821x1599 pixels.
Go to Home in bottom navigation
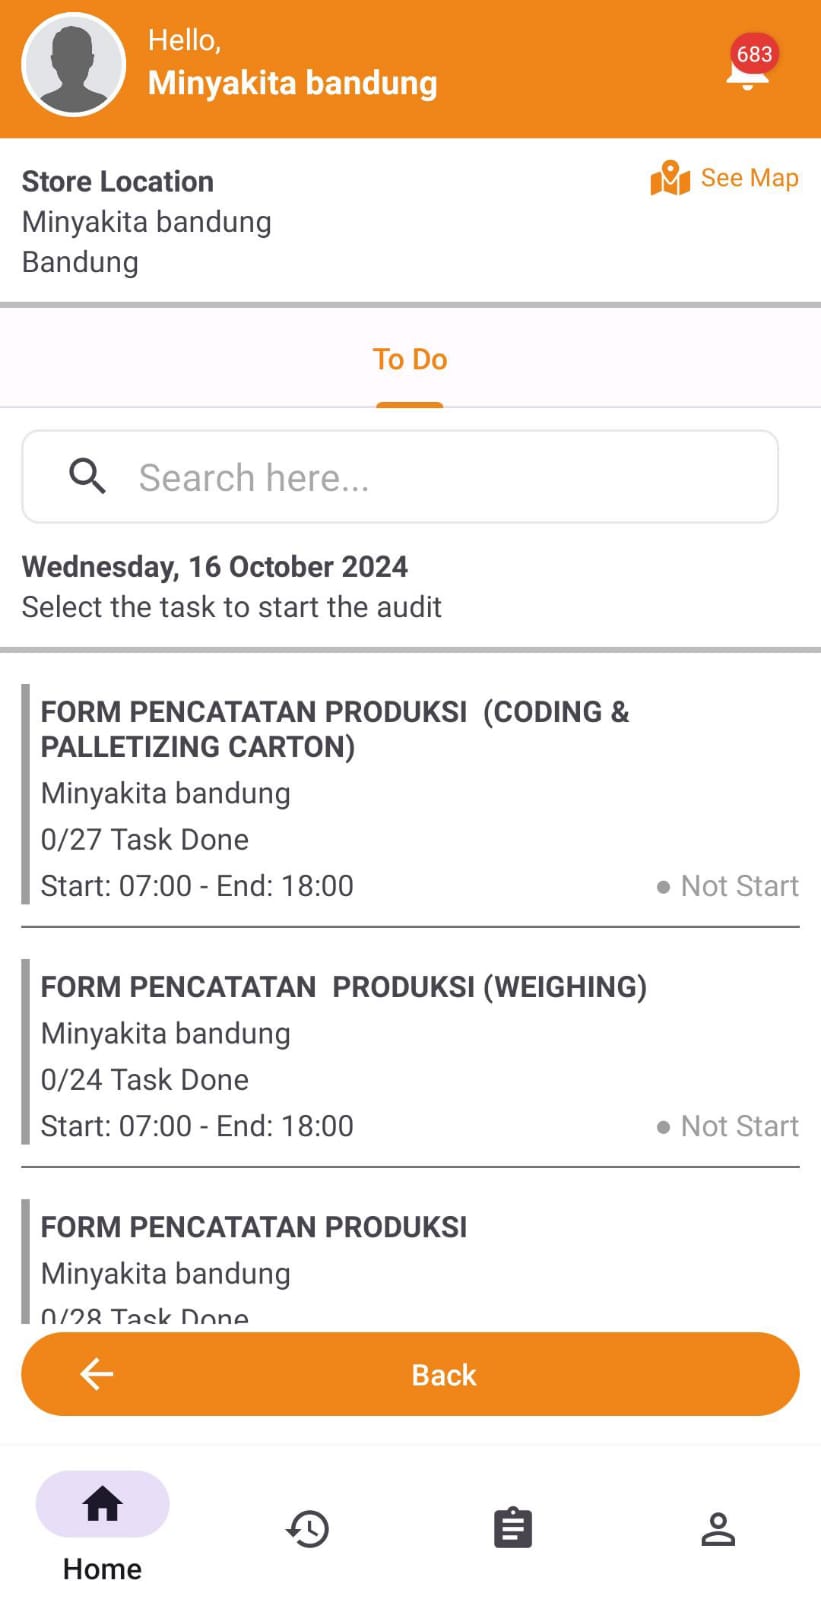pos(102,1526)
